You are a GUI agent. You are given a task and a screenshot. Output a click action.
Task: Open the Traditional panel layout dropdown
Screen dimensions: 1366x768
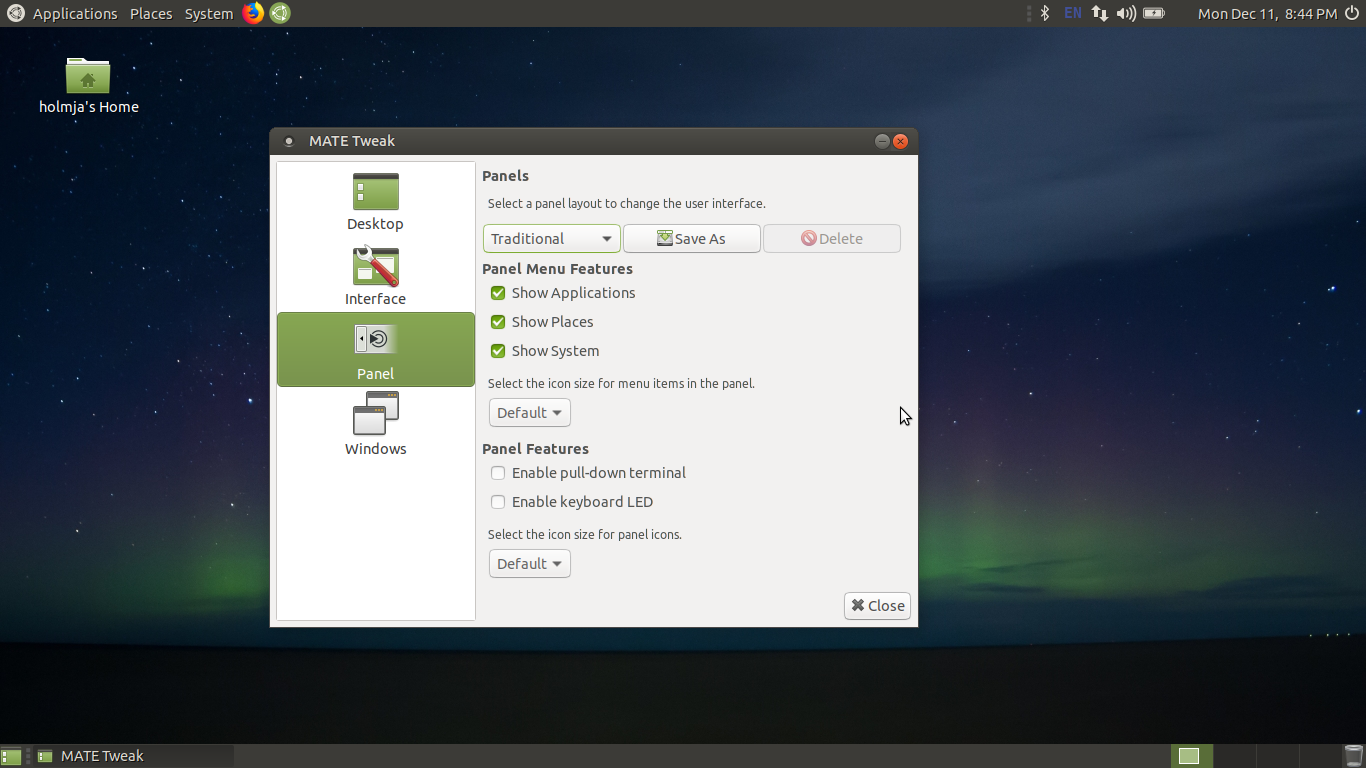tap(552, 239)
